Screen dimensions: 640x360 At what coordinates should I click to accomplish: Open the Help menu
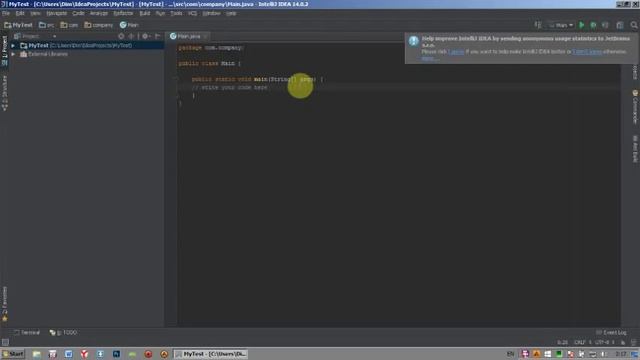231,13
